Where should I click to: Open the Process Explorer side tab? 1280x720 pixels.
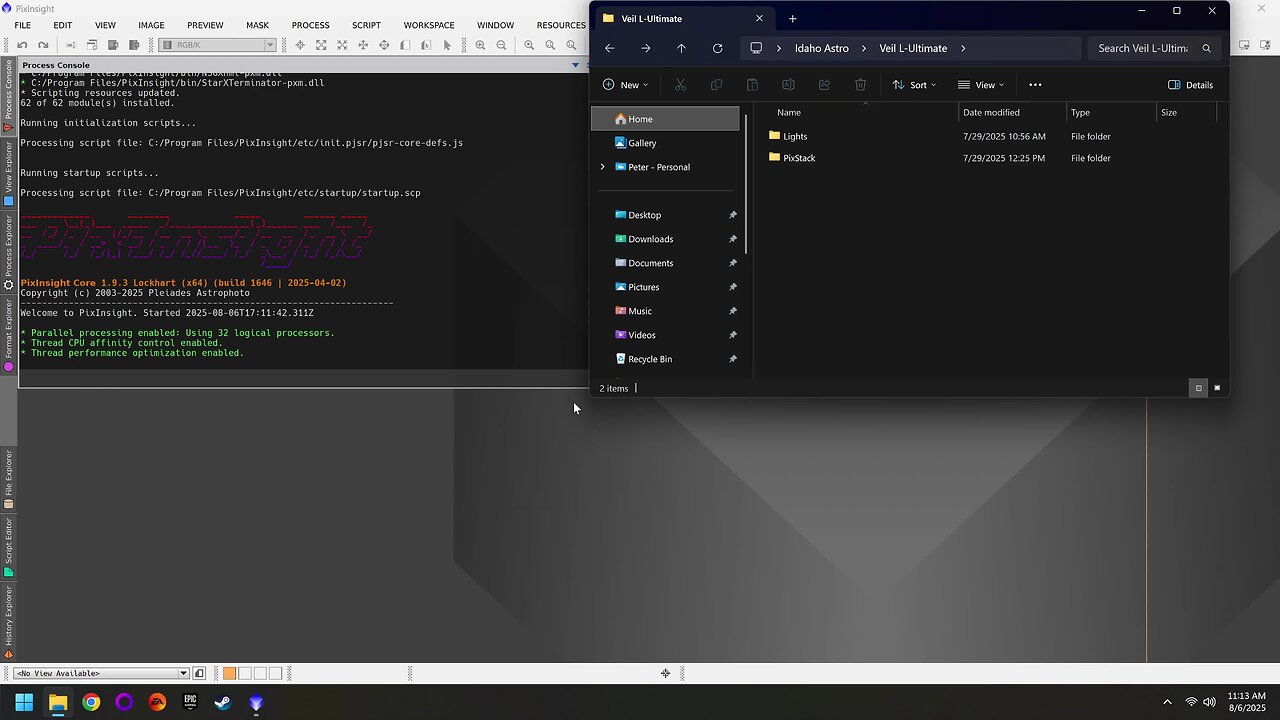[9, 252]
